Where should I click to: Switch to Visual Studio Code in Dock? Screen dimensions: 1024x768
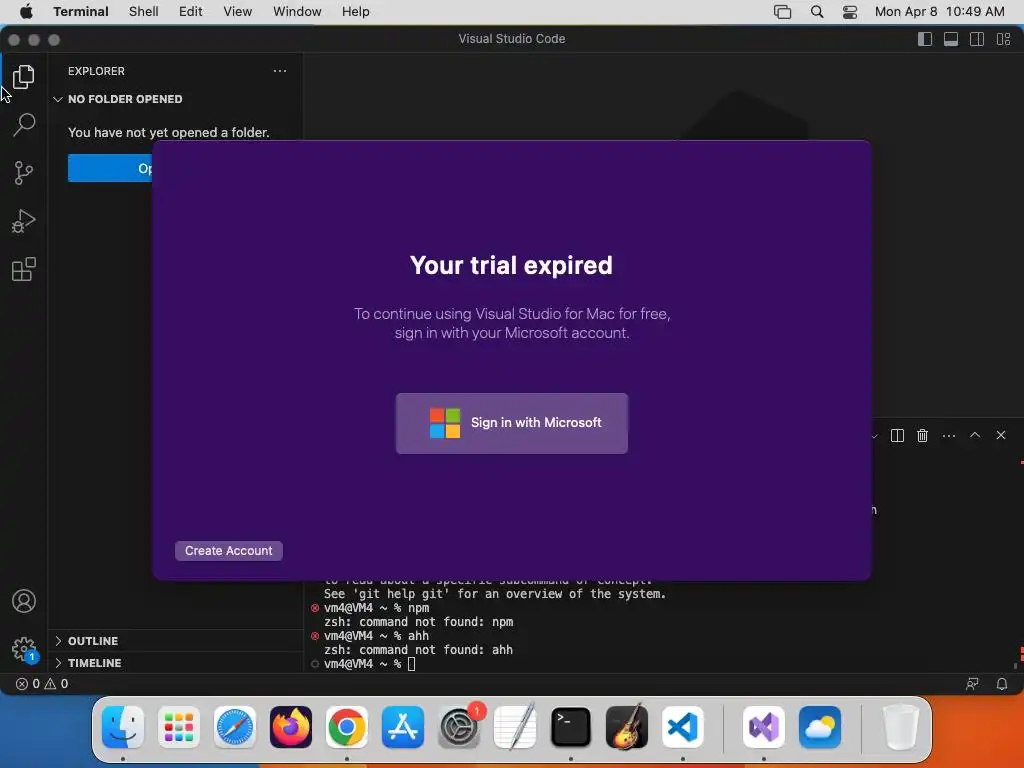[683, 727]
